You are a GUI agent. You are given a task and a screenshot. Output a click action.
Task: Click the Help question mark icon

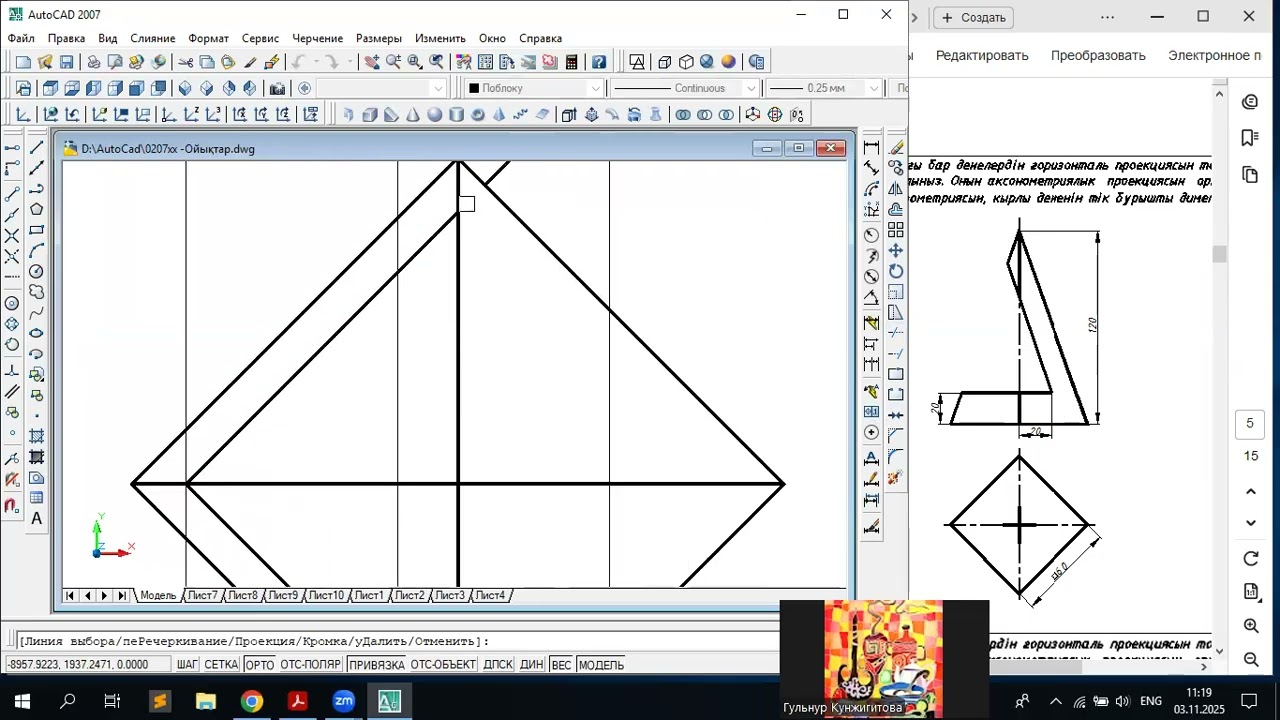(599, 62)
